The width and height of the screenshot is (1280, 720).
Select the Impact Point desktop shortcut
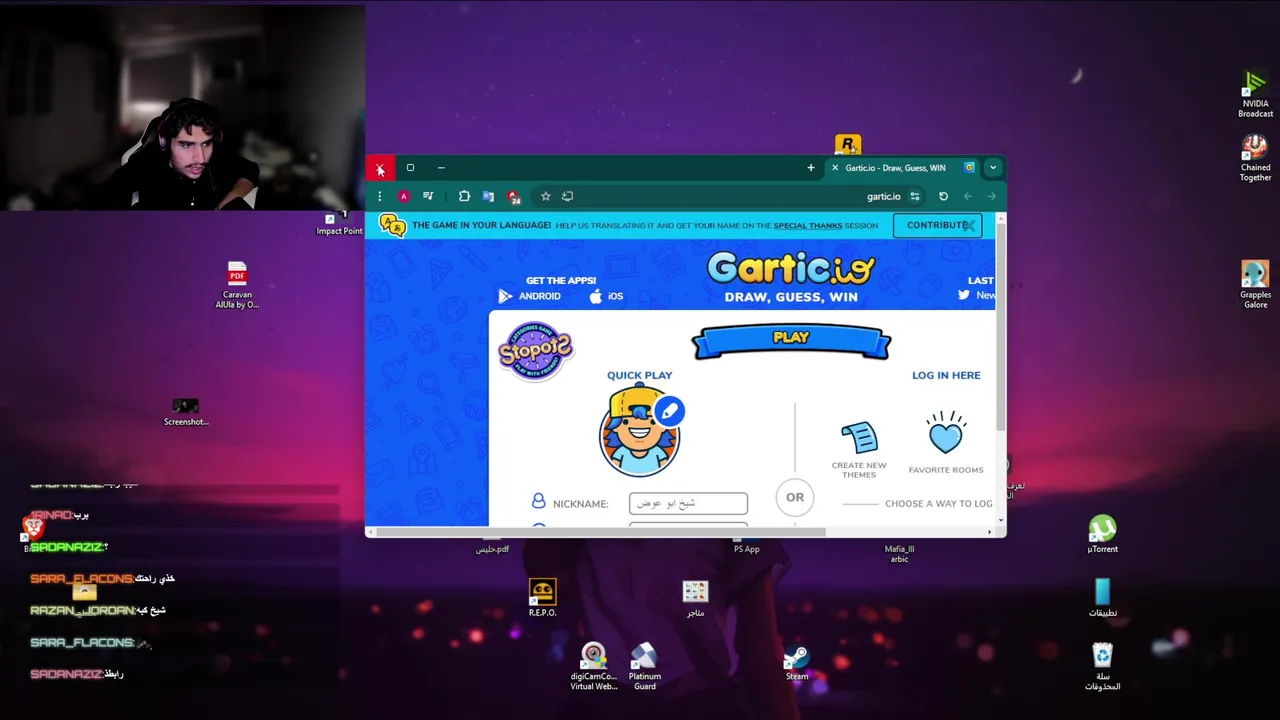click(x=339, y=224)
